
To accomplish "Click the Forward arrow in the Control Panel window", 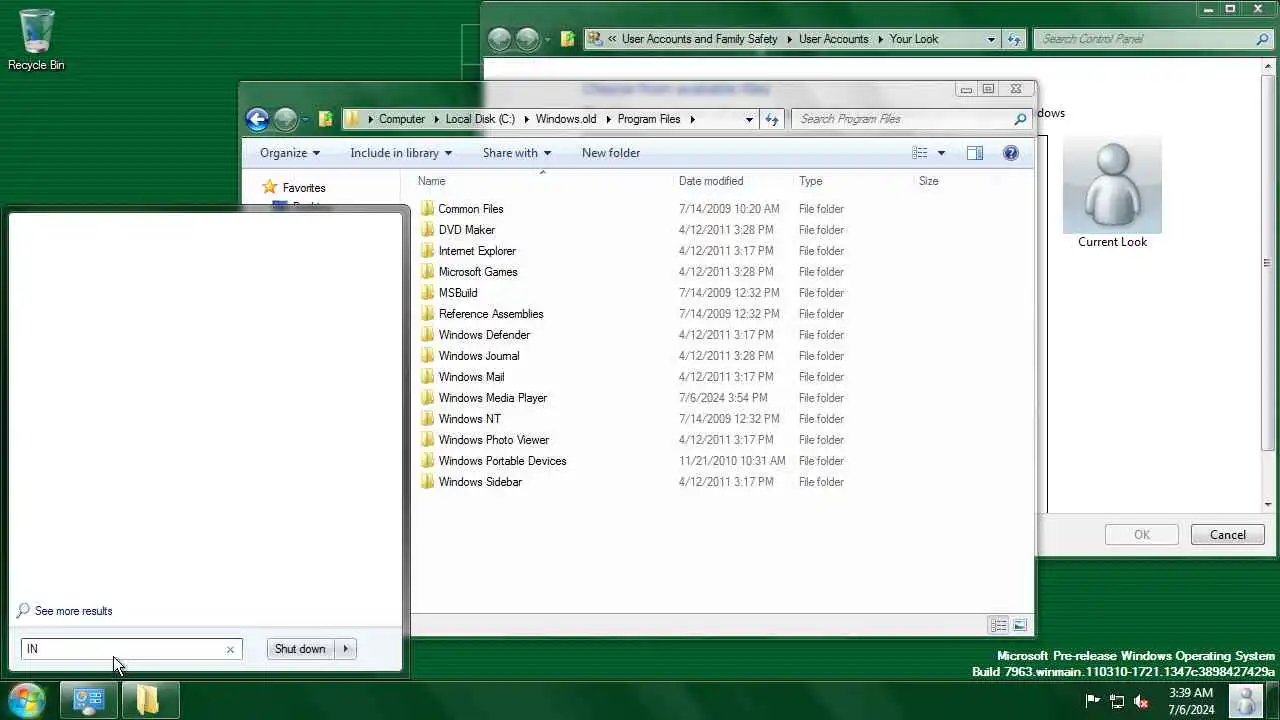I will 527,39.
